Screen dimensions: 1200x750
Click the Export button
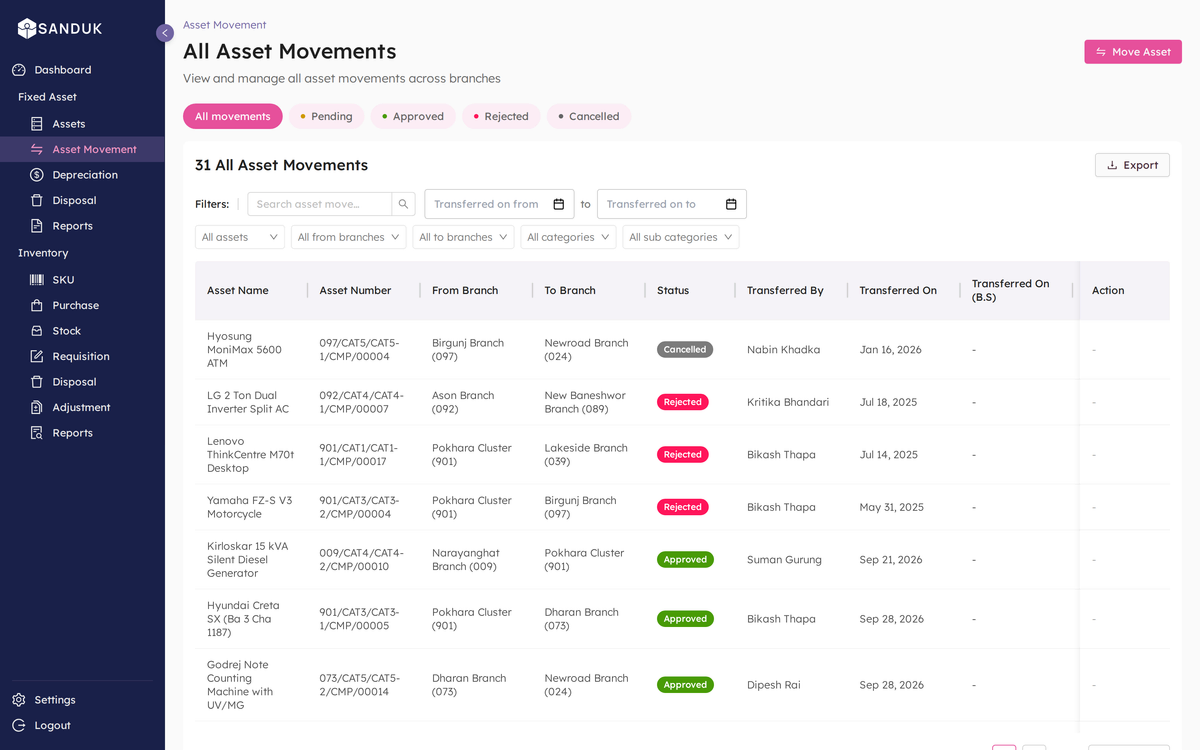1132,165
